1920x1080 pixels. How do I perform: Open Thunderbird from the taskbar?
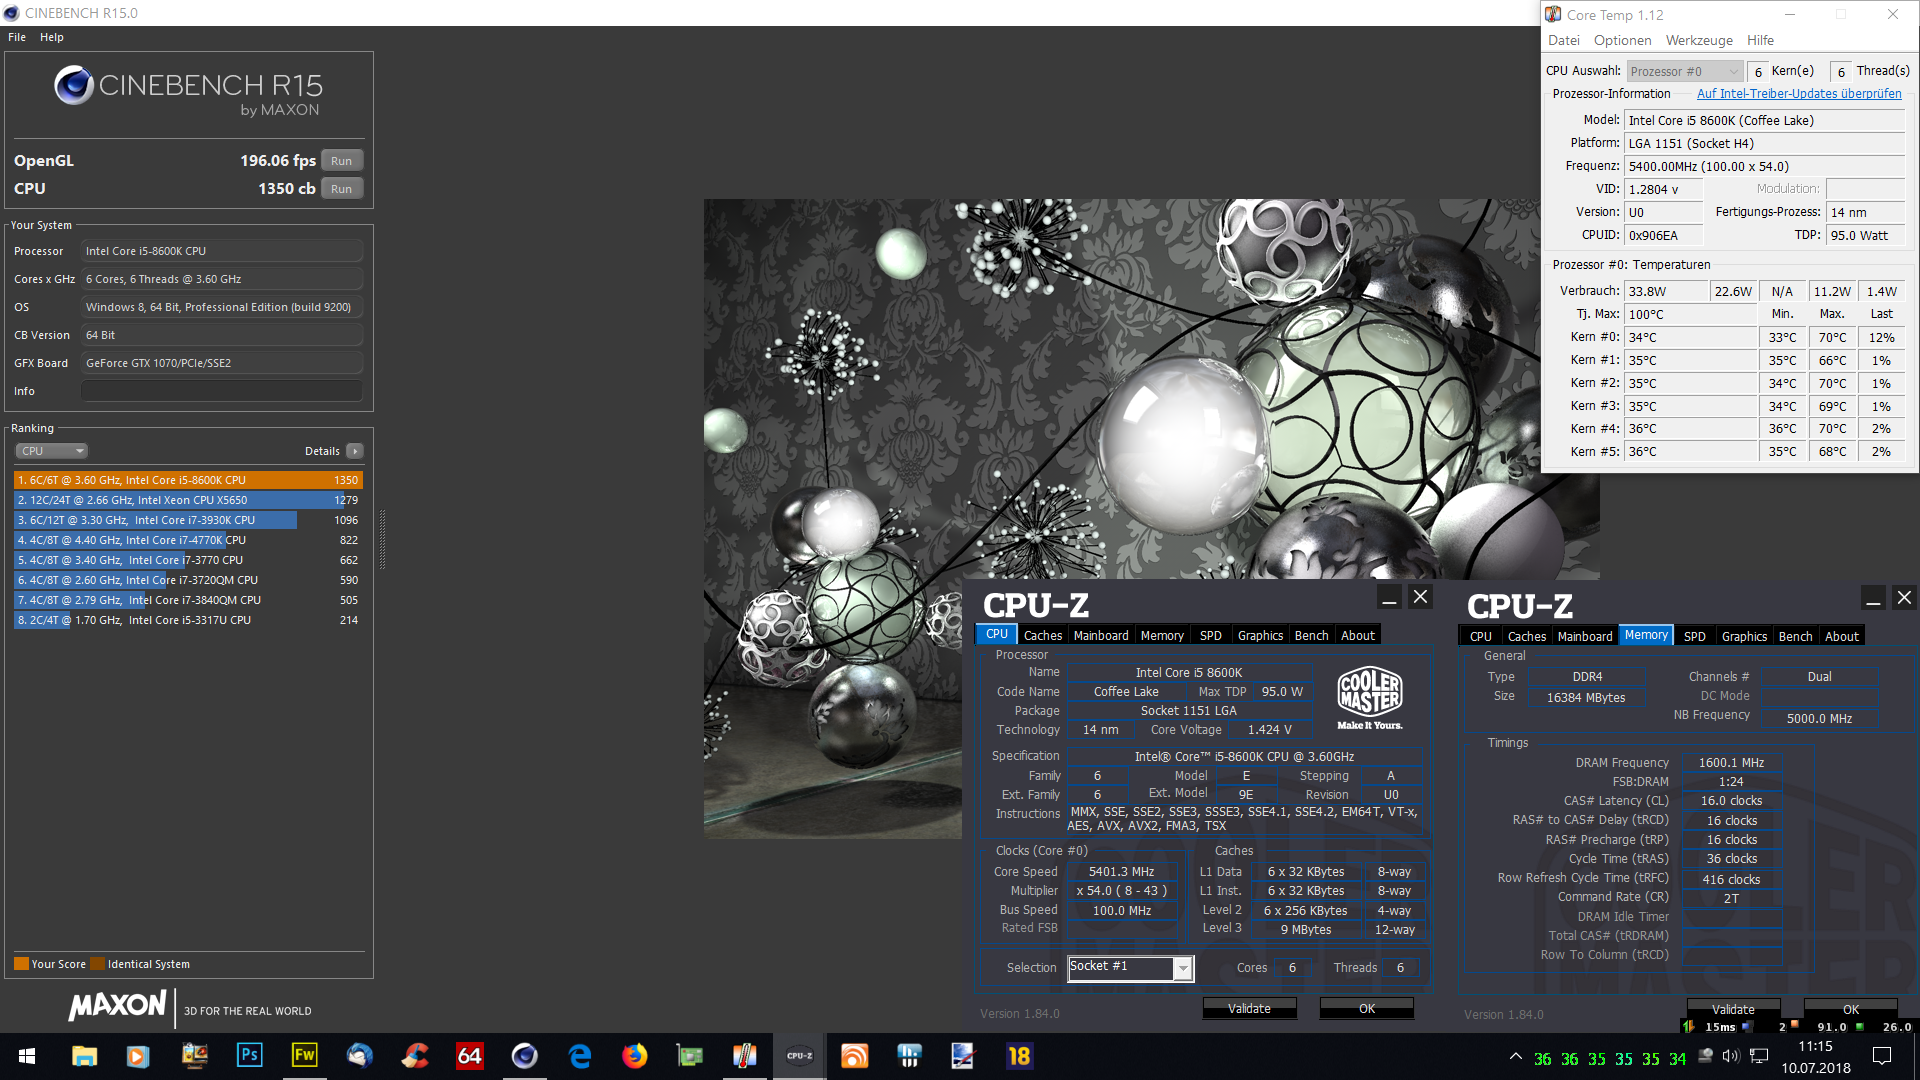(x=359, y=1056)
